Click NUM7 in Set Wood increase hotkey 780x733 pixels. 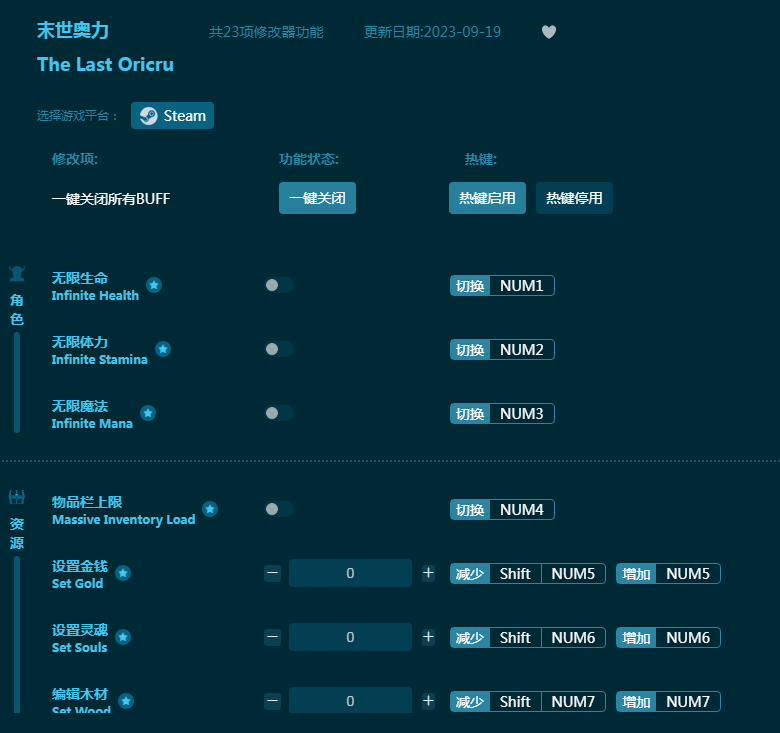[688, 702]
